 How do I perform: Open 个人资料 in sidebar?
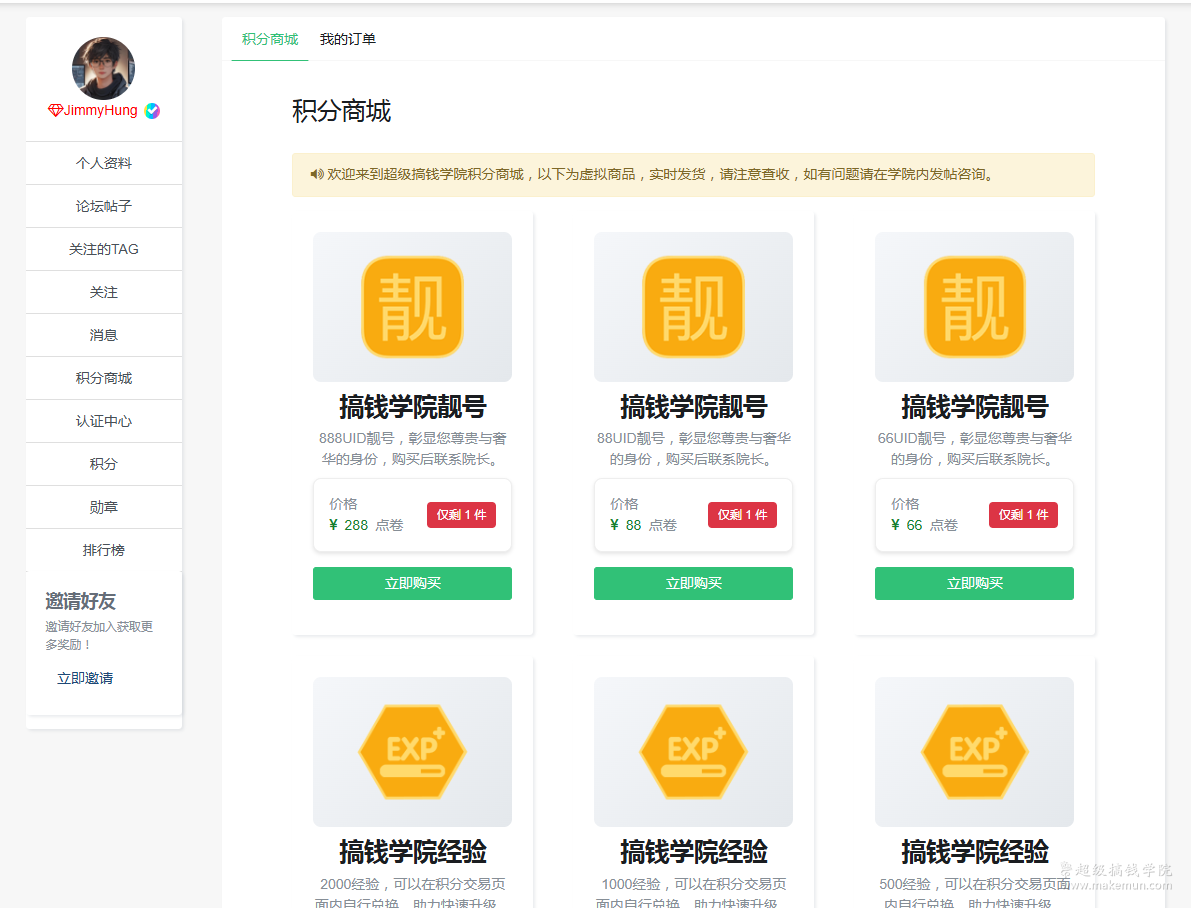[x=104, y=163]
